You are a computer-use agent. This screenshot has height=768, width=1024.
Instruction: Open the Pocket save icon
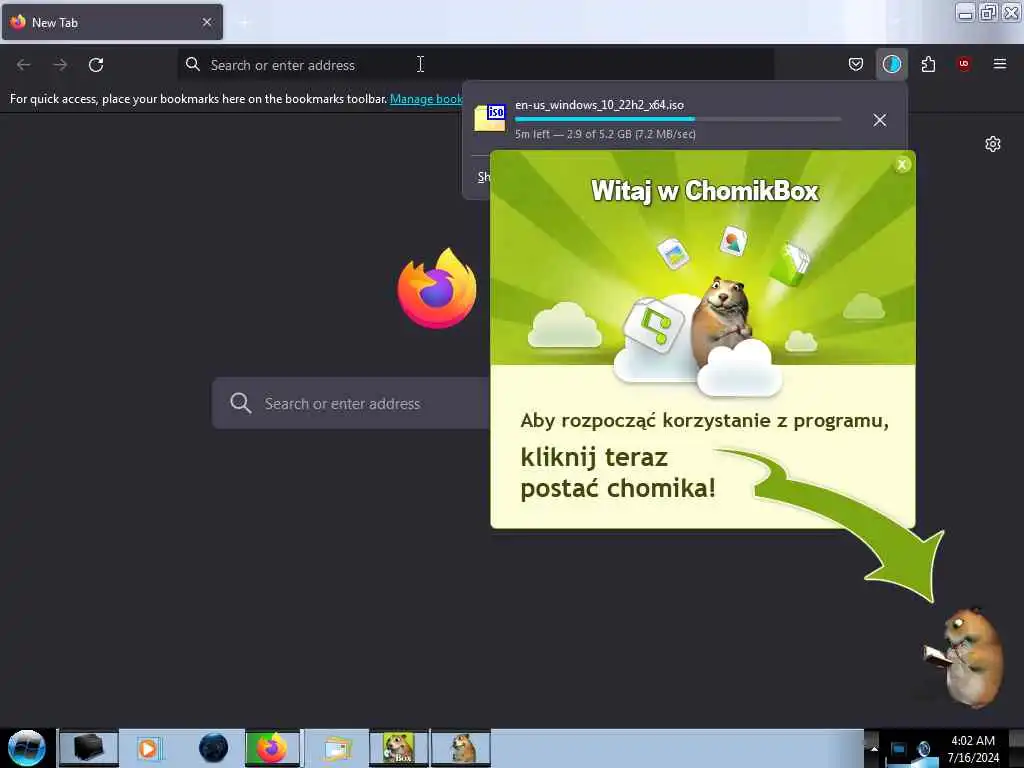click(856, 64)
